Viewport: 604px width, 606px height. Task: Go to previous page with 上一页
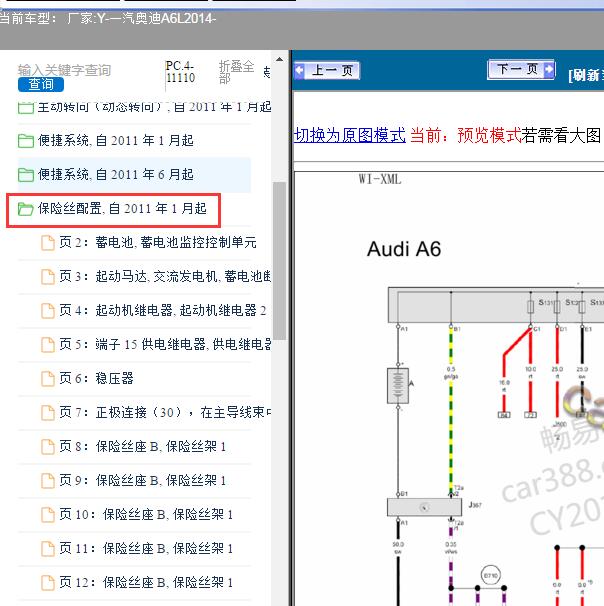(x=327, y=70)
